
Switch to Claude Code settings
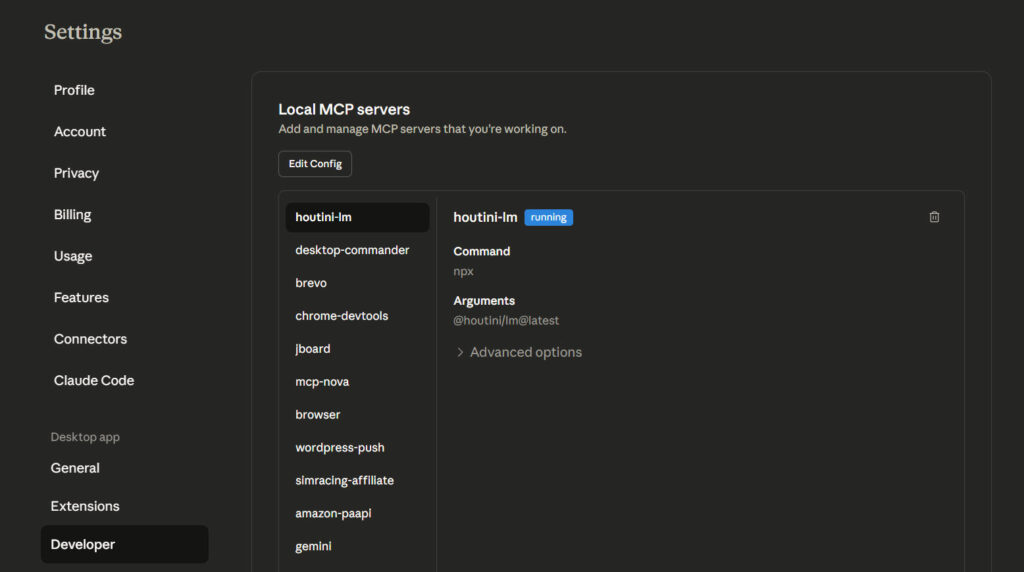coord(94,381)
